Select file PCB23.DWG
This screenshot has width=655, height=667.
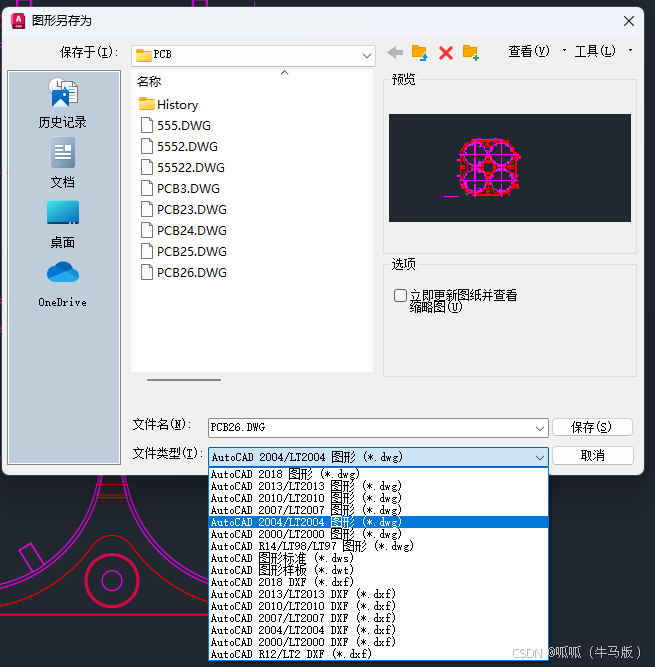click(184, 210)
